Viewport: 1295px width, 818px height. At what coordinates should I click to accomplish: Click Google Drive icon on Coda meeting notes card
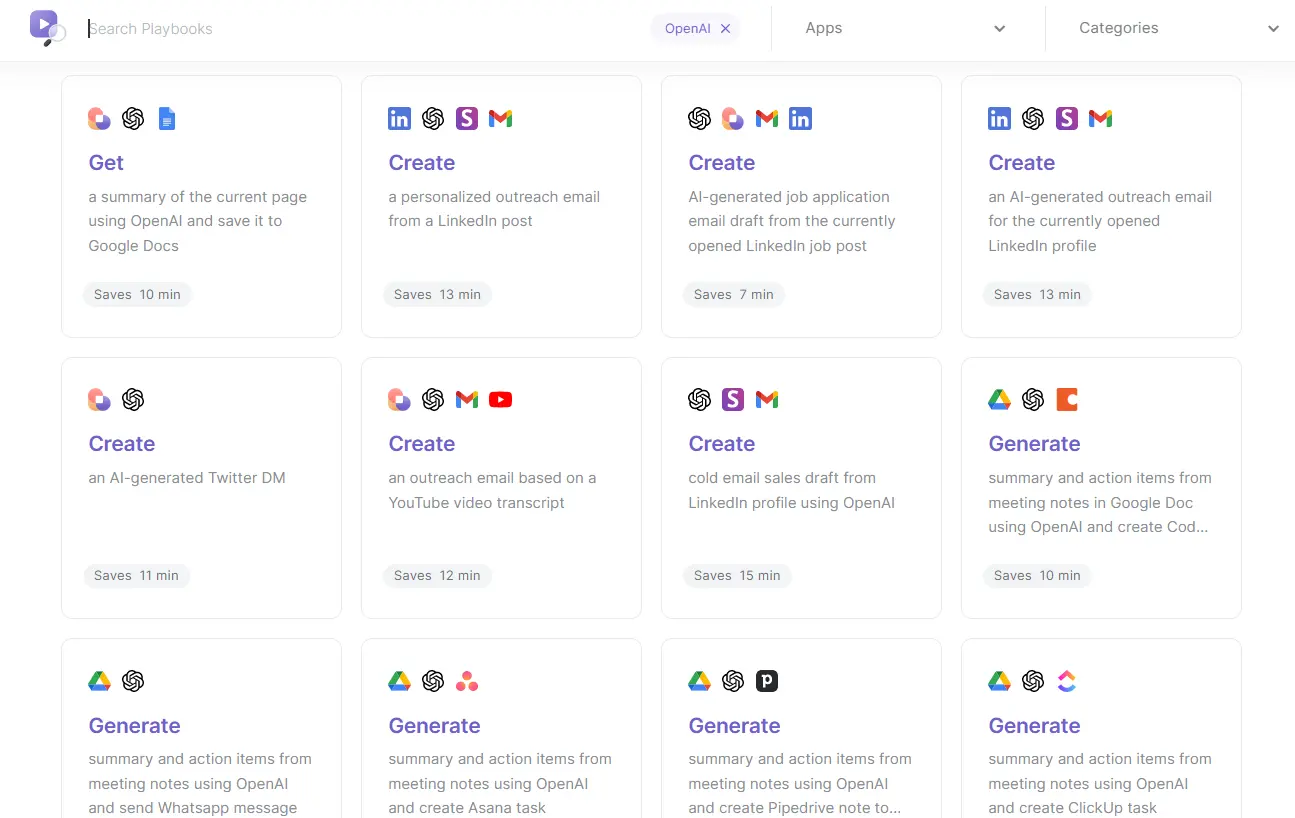pos(999,400)
